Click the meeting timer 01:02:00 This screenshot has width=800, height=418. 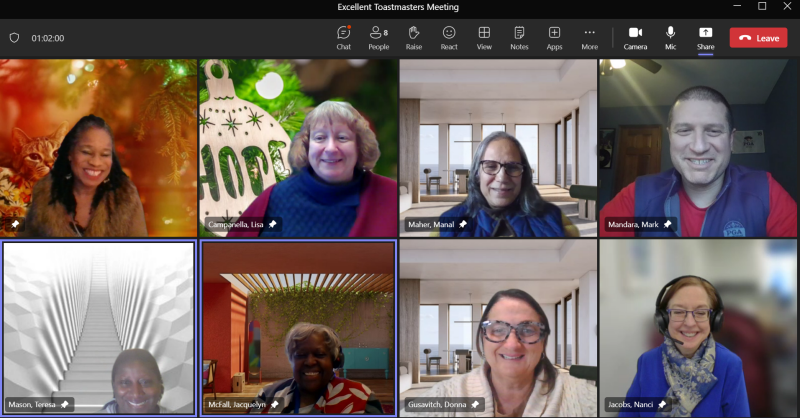(47, 38)
